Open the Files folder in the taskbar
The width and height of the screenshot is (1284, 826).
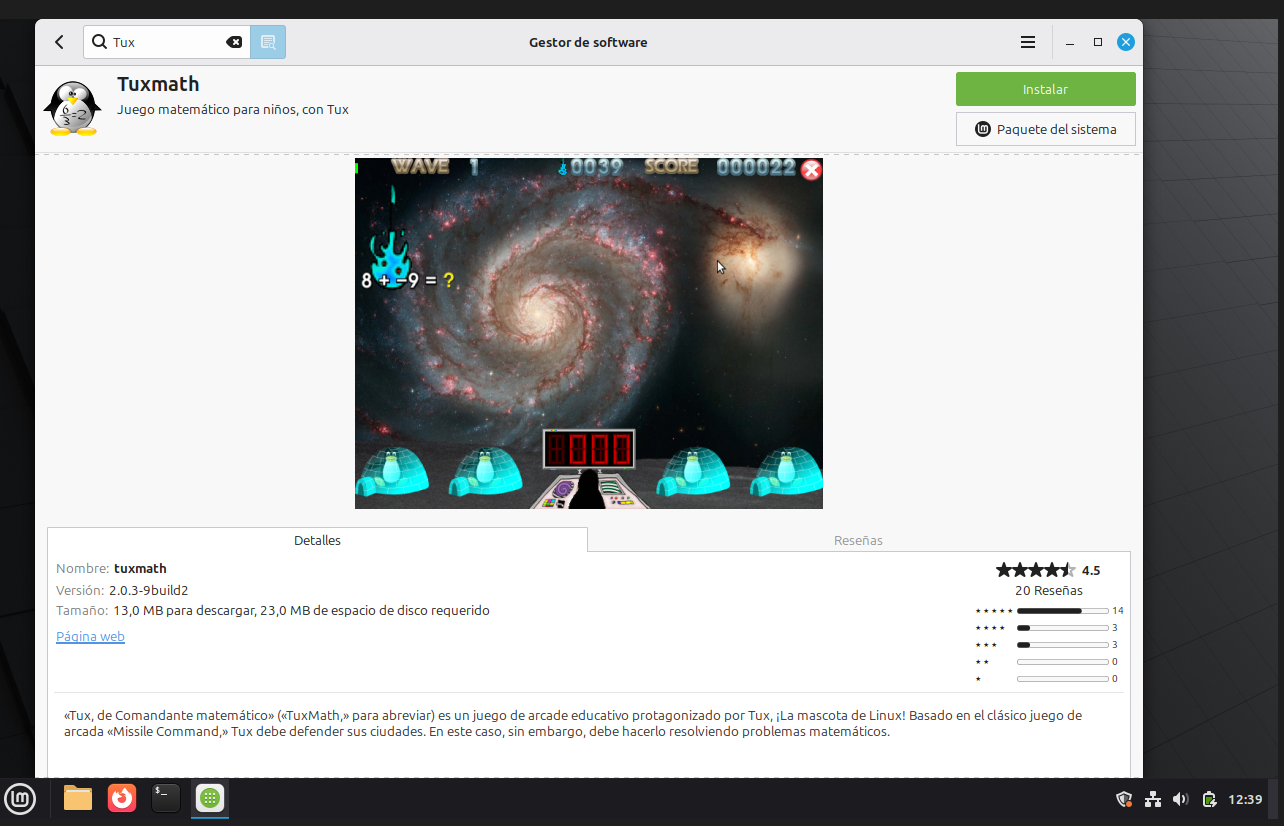tap(78, 798)
